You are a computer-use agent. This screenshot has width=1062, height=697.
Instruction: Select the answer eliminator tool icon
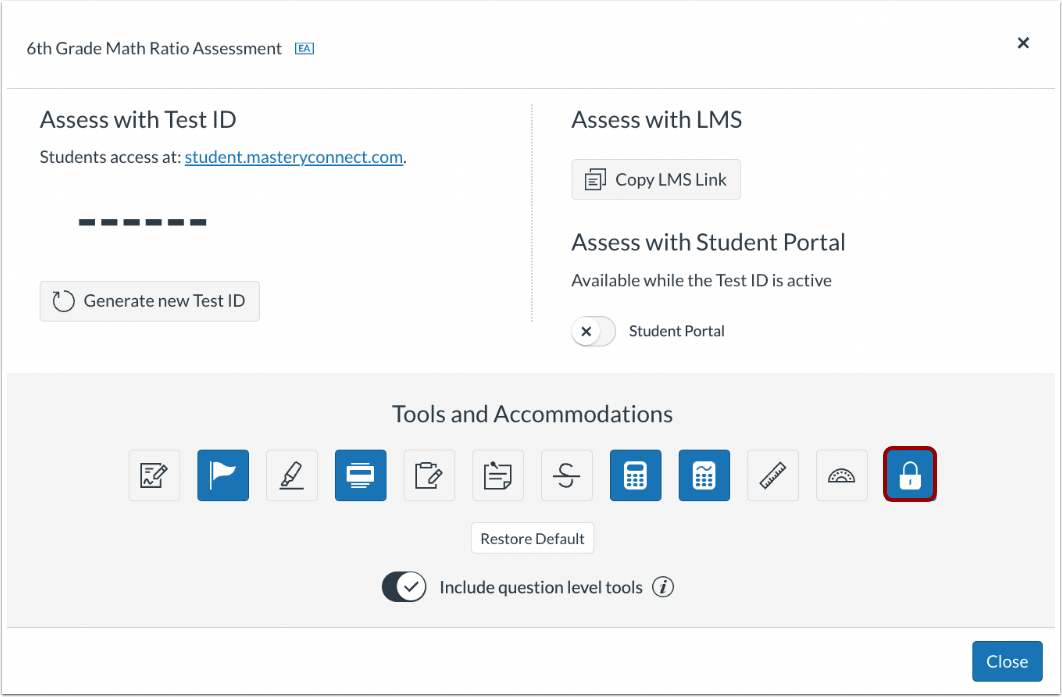point(154,475)
